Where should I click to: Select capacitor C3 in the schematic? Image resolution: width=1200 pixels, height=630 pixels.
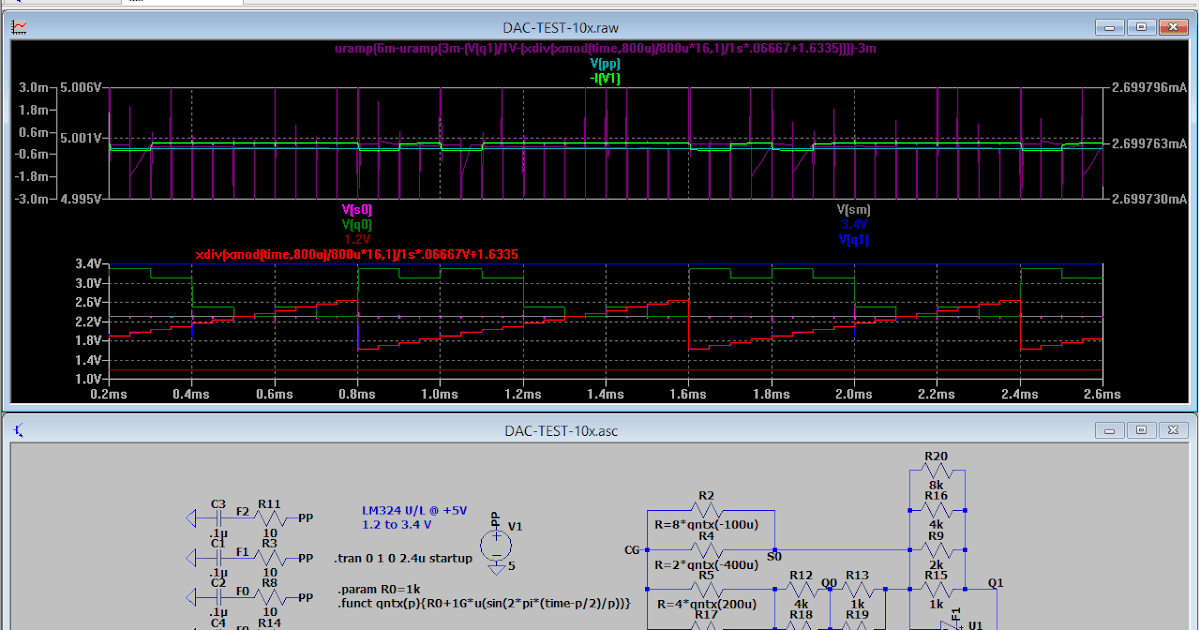220,516
